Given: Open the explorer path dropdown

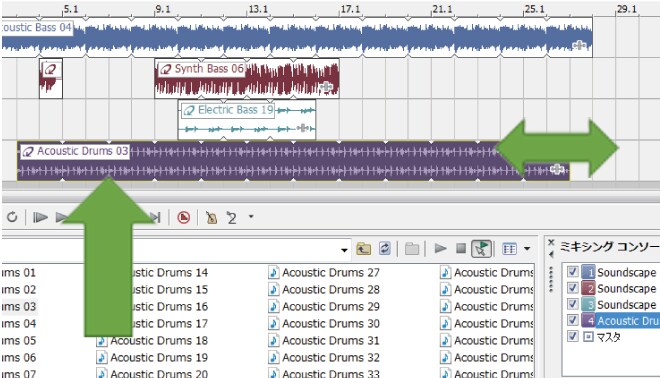Looking at the screenshot, I should [x=344, y=250].
